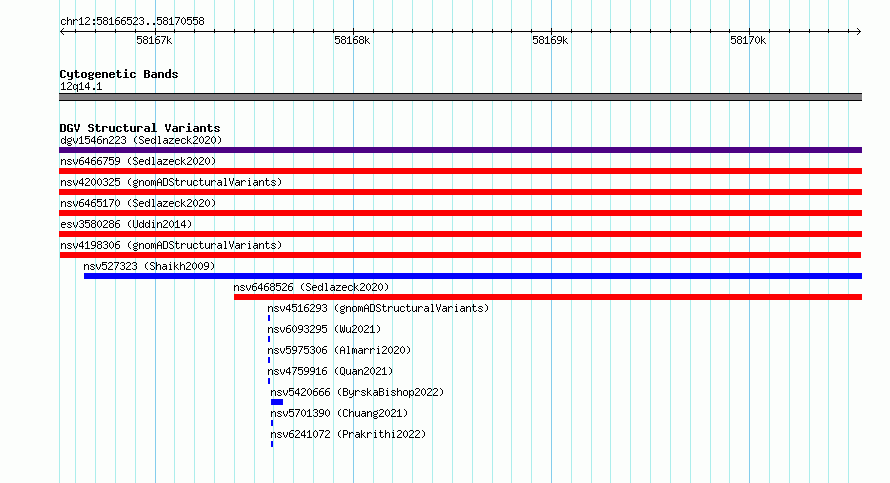Click the DGV Structural Variants track title
Viewport: 890px width, 483px height.
[x=140, y=128]
